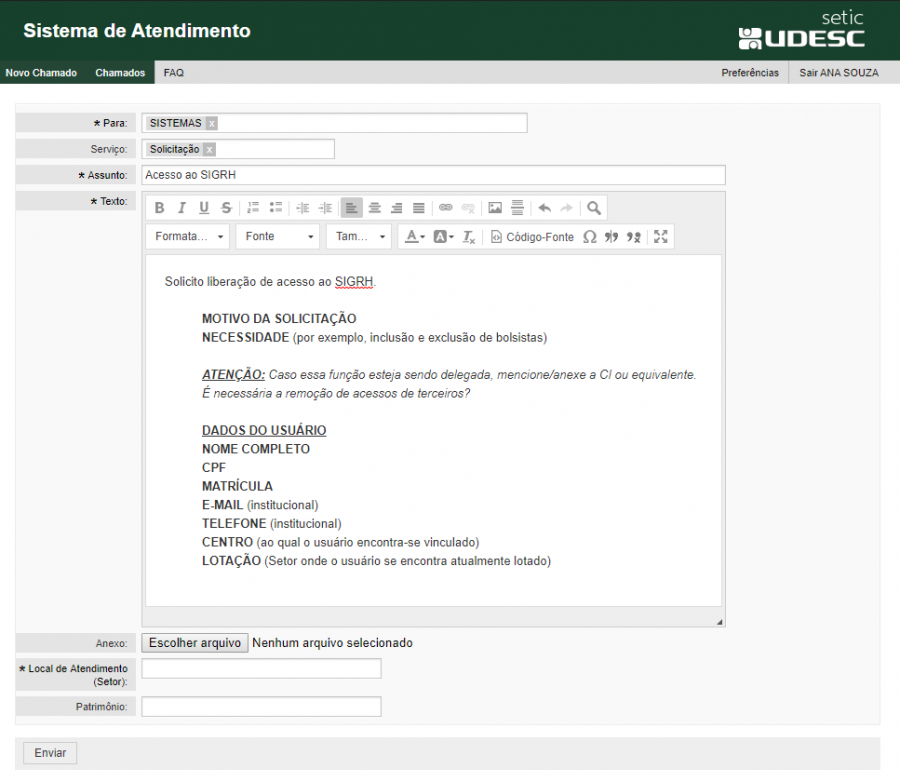Click the 'MATRÍCULA' line
Image resolution: width=900 pixels, height=782 pixels.
coord(237,486)
